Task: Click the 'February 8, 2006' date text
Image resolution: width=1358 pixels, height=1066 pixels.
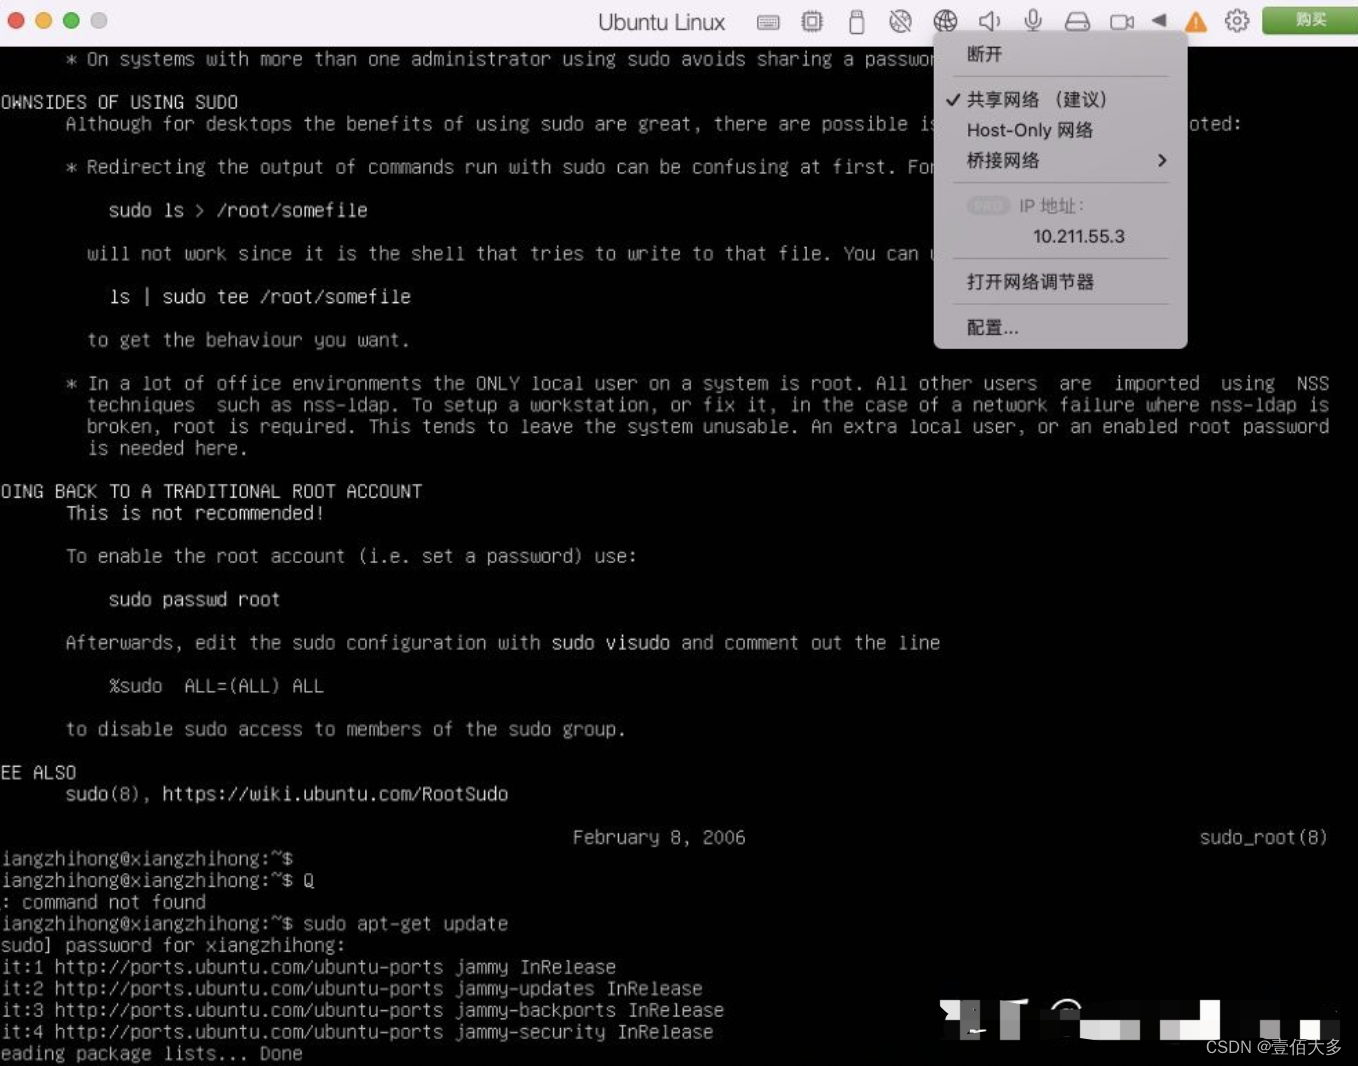Action: (659, 837)
